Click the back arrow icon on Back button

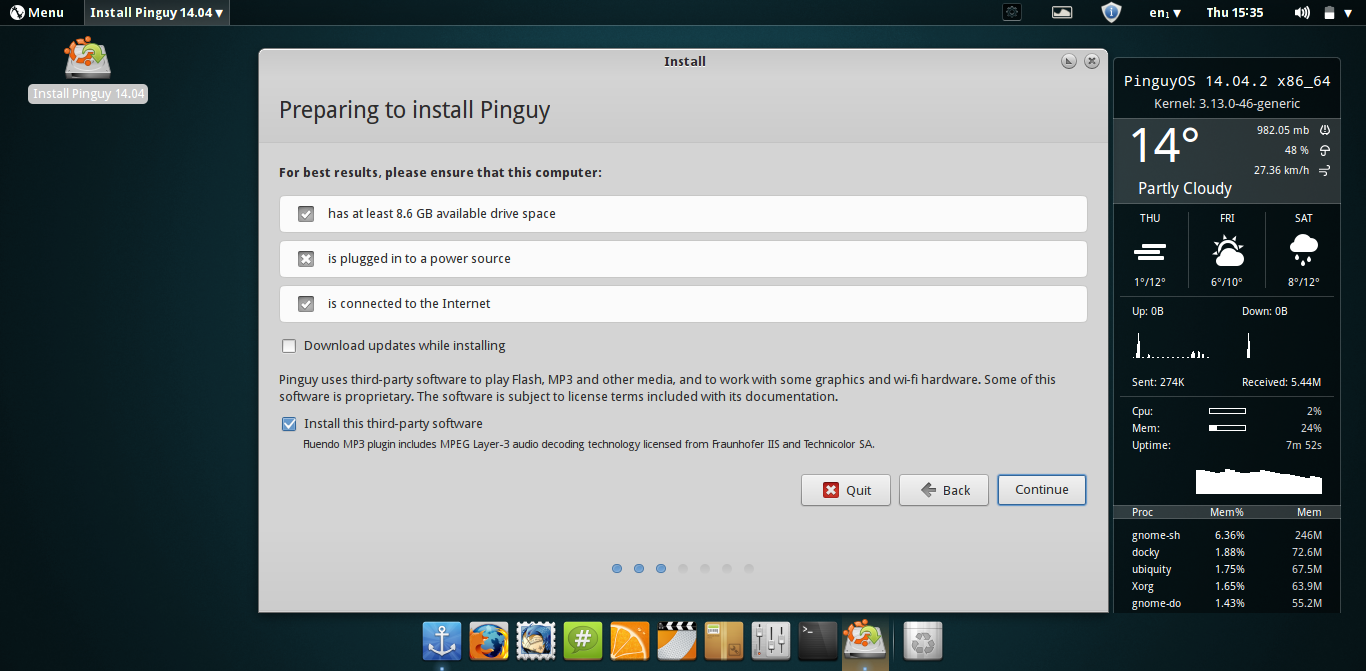928,490
